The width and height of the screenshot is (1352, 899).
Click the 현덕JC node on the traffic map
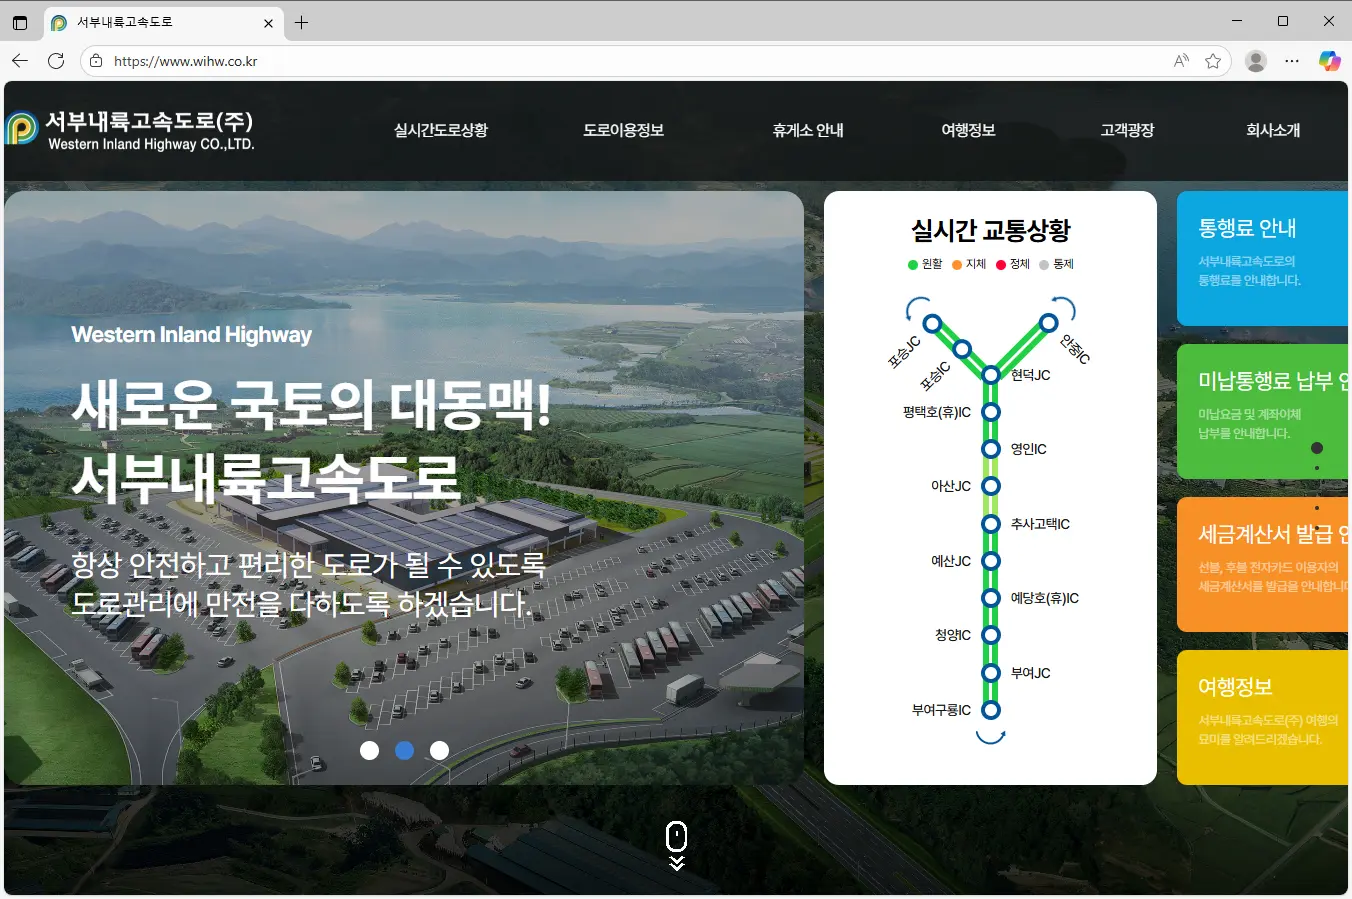[990, 374]
